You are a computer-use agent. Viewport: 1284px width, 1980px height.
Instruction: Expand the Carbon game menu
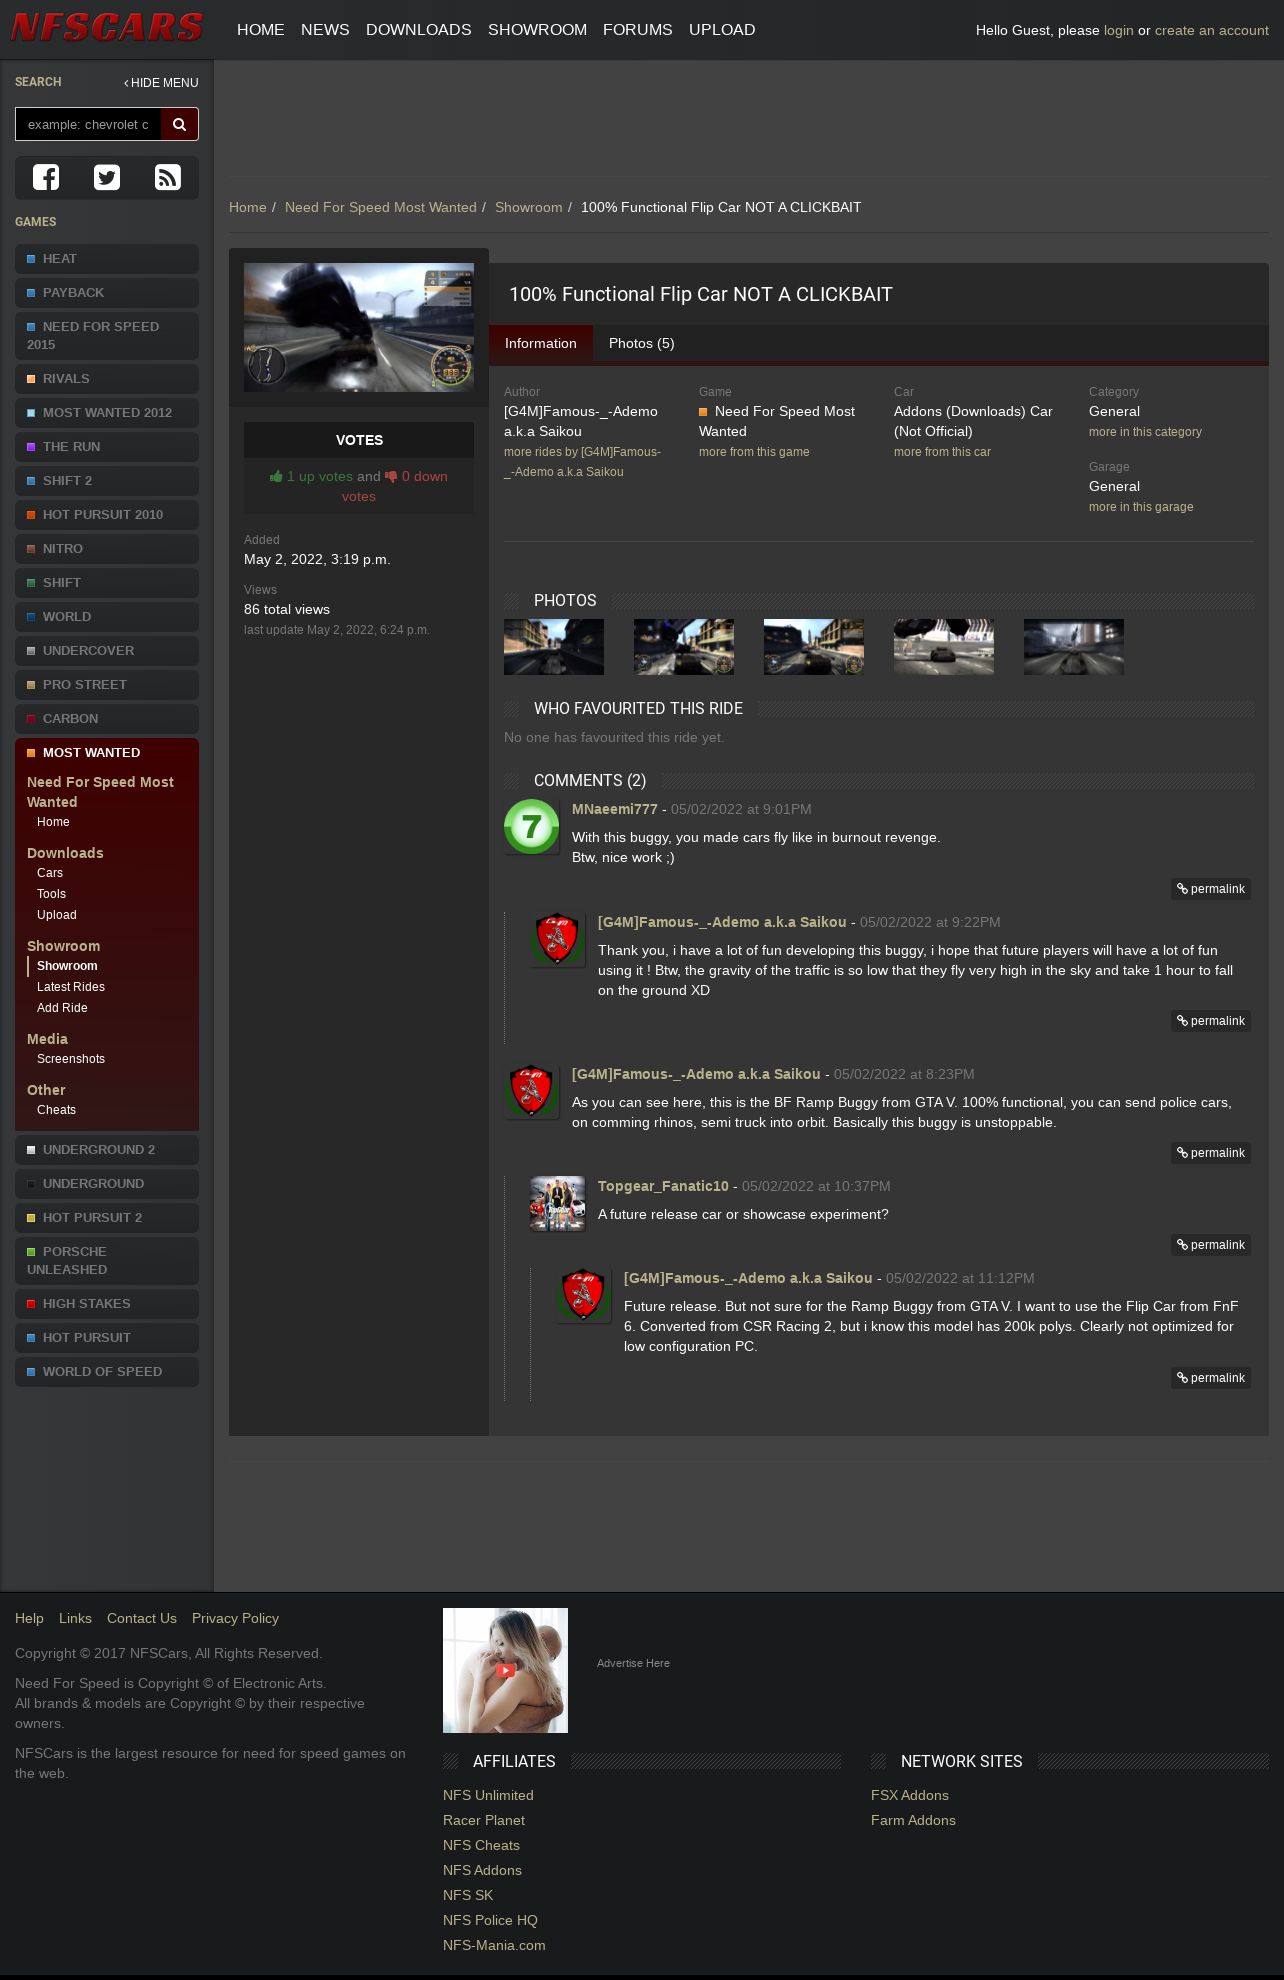click(x=107, y=719)
